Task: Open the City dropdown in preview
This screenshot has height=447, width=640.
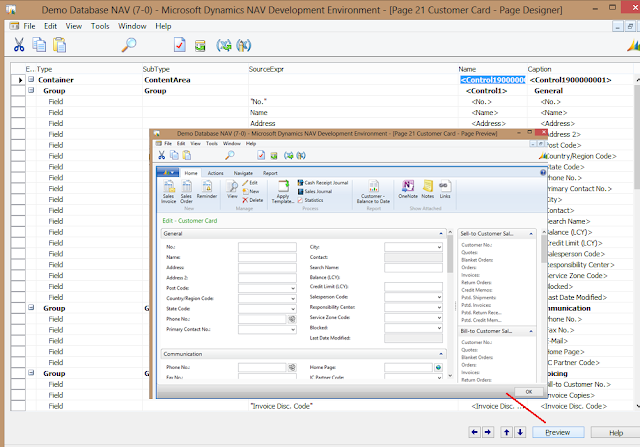Action: [x=439, y=247]
